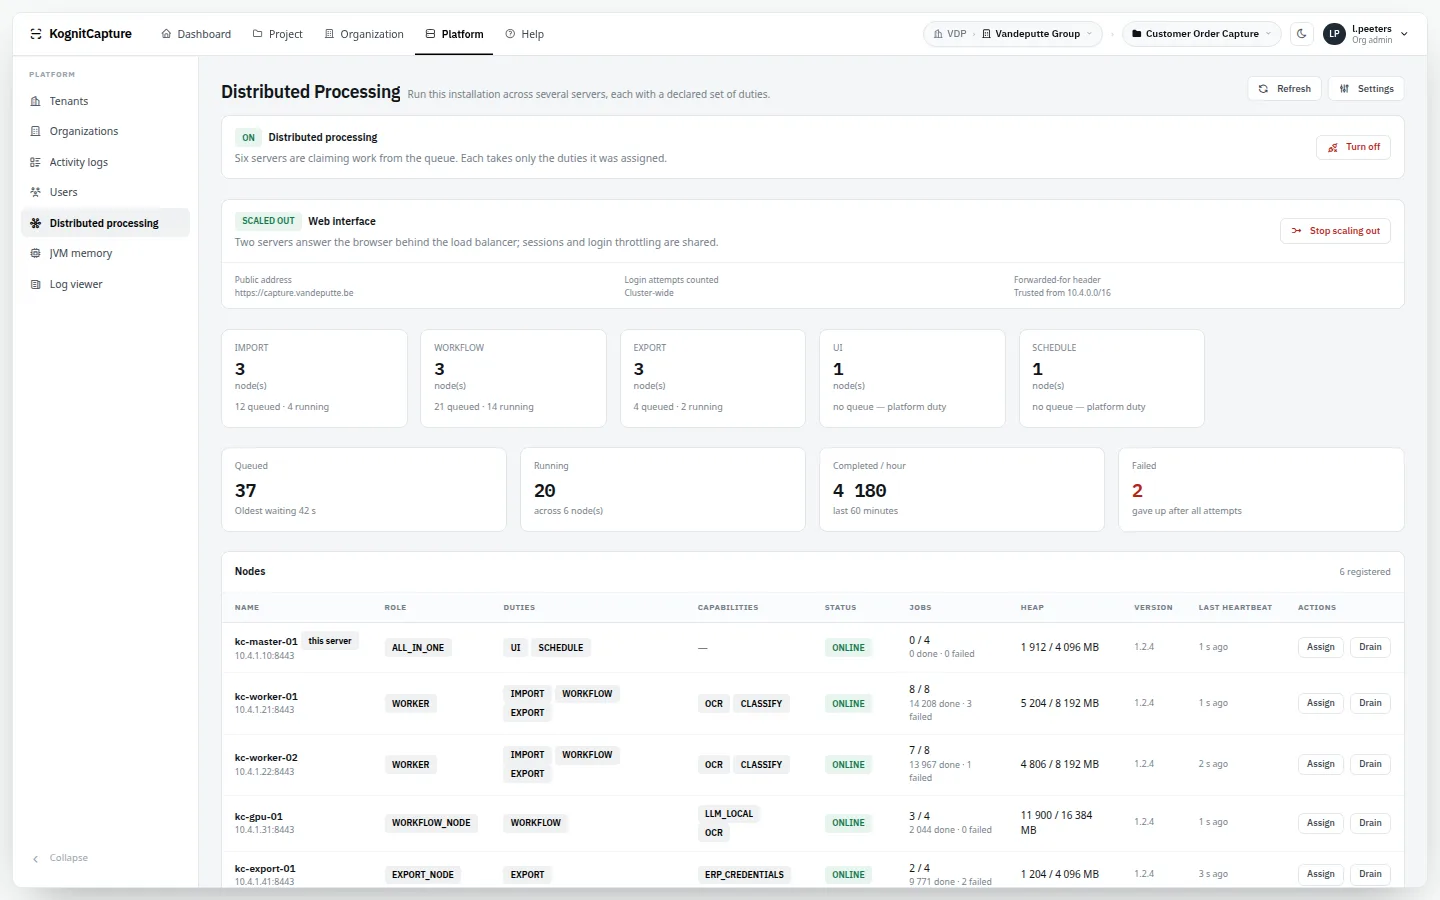Image resolution: width=1440 pixels, height=900 pixels.
Task: Click the ON status badge
Action: 248,138
